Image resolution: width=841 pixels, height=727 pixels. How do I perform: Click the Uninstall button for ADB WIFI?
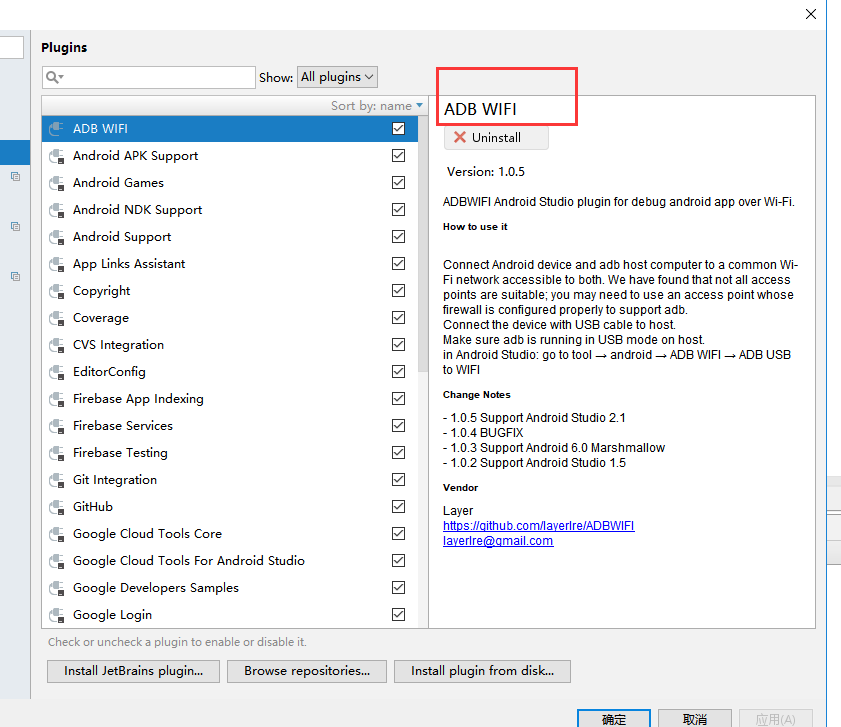[496, 138]
